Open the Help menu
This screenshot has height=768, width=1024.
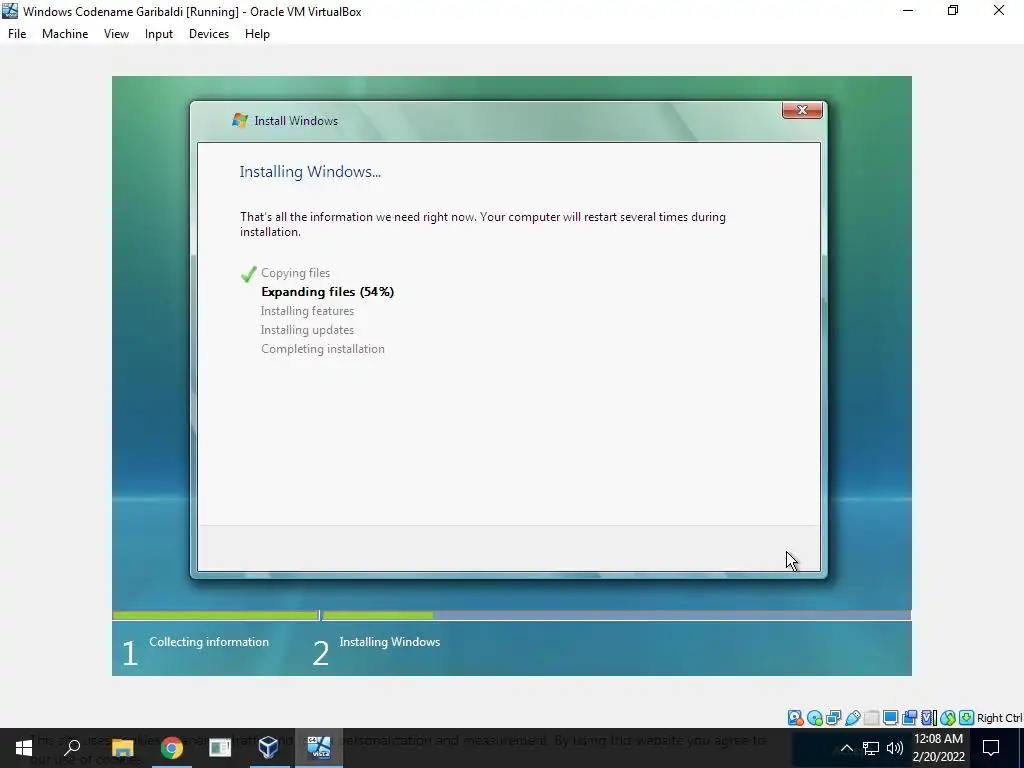[x=257, y=34]
